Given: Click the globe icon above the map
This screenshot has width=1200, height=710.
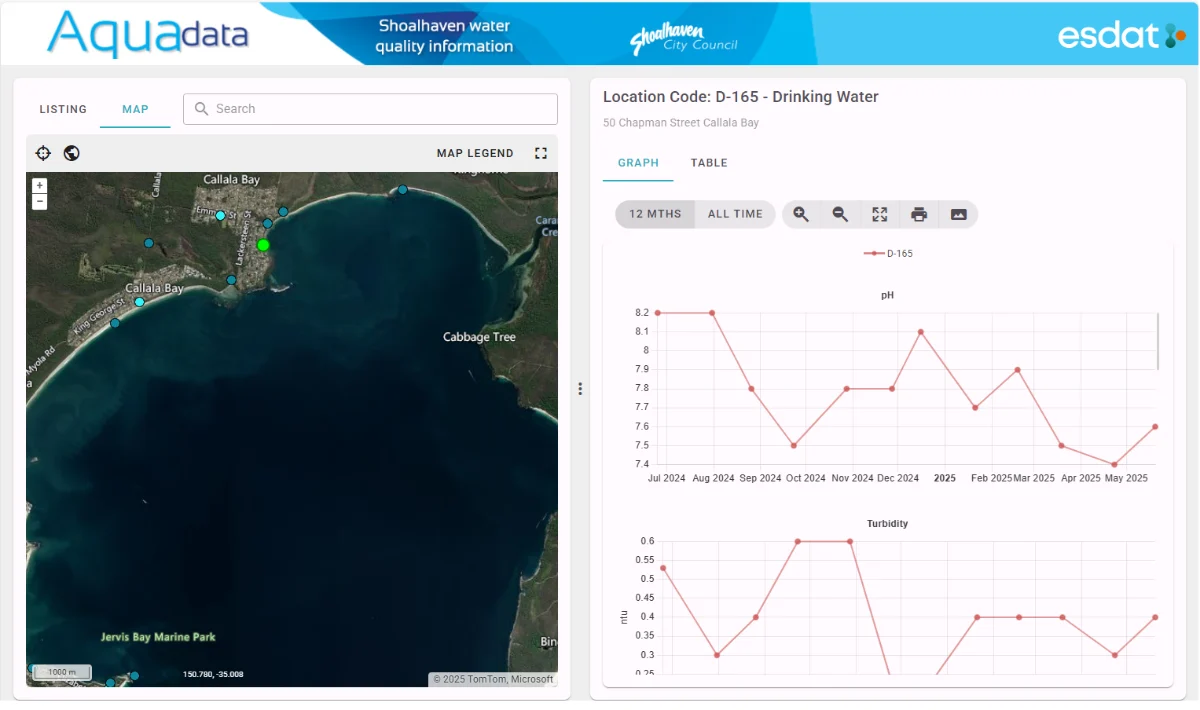Looking at the screenshot, I should pyautogui.click(x=71, y=153).
